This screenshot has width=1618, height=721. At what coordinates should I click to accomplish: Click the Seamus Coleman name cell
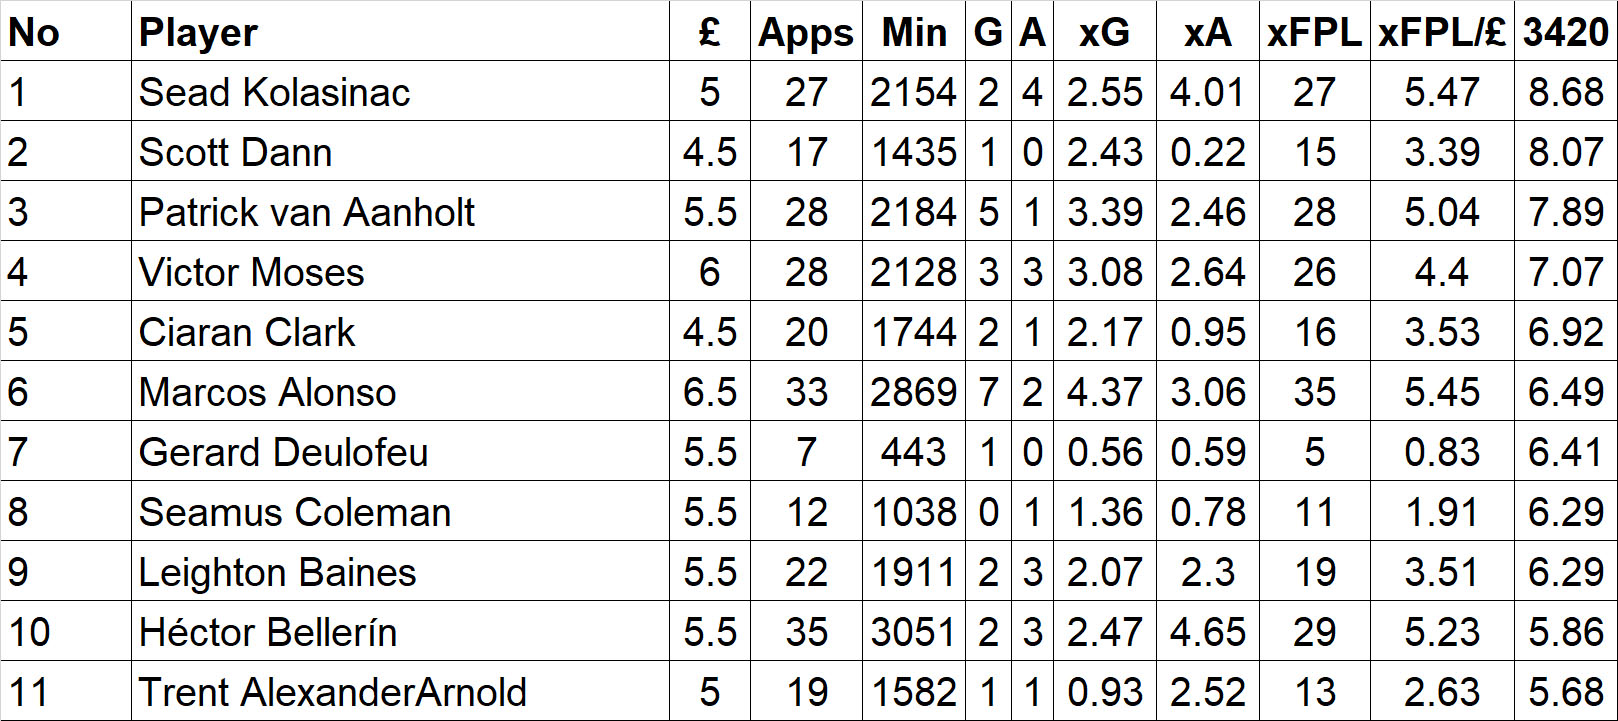(400, 511)
